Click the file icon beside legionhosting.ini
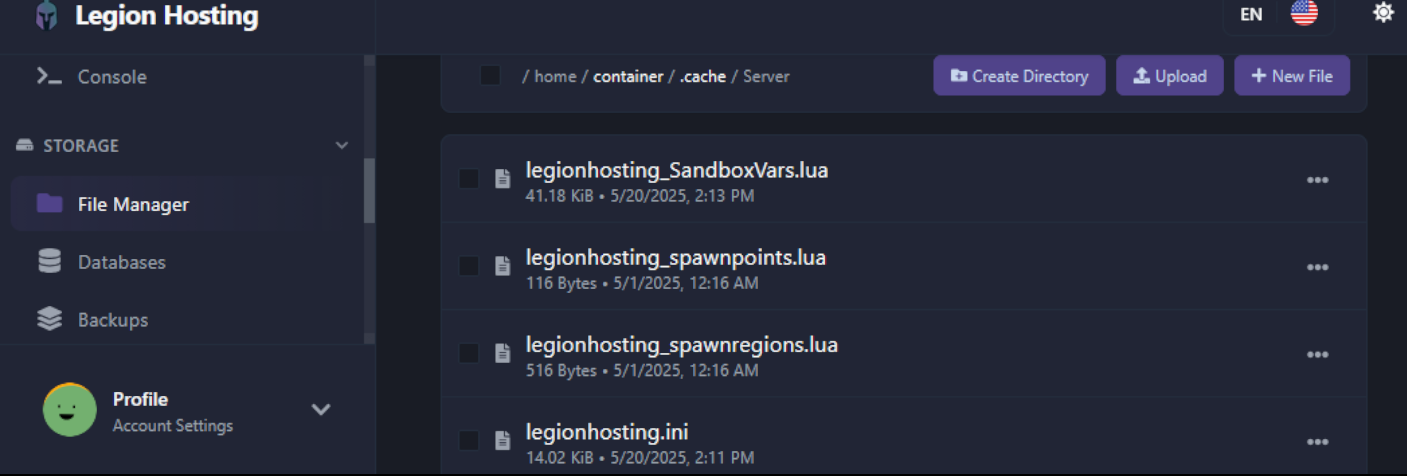1407x476 pixels. (502, 440)
